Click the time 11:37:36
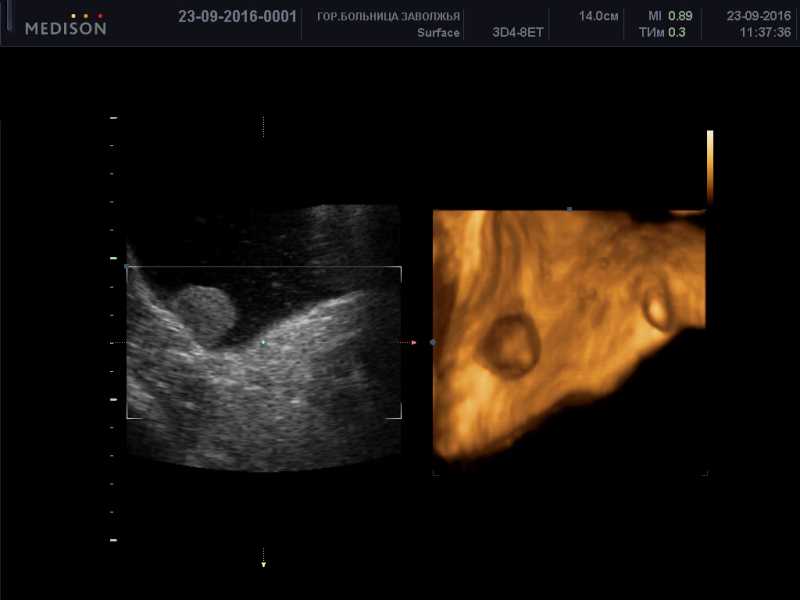The image size is (800, 600). pos(765,33)
